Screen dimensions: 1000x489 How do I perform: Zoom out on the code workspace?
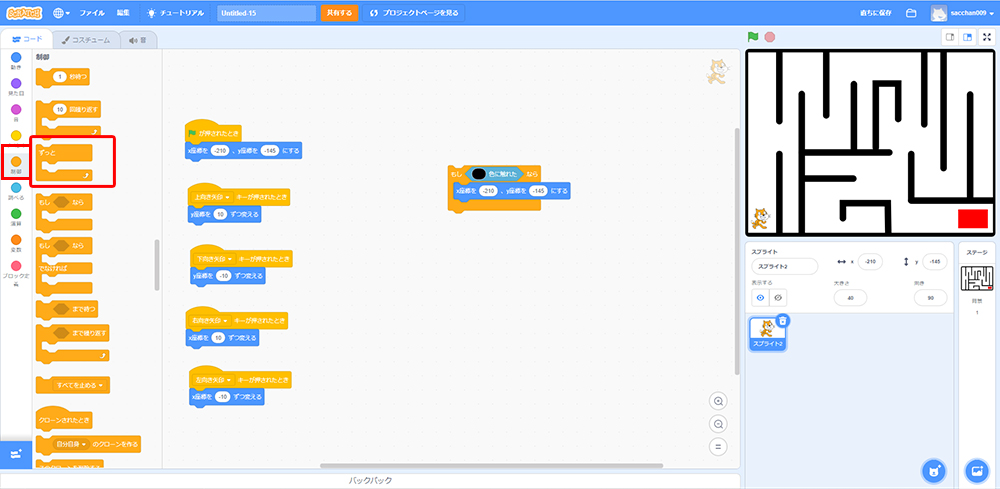pyautogui.click(x=718, y=424)
